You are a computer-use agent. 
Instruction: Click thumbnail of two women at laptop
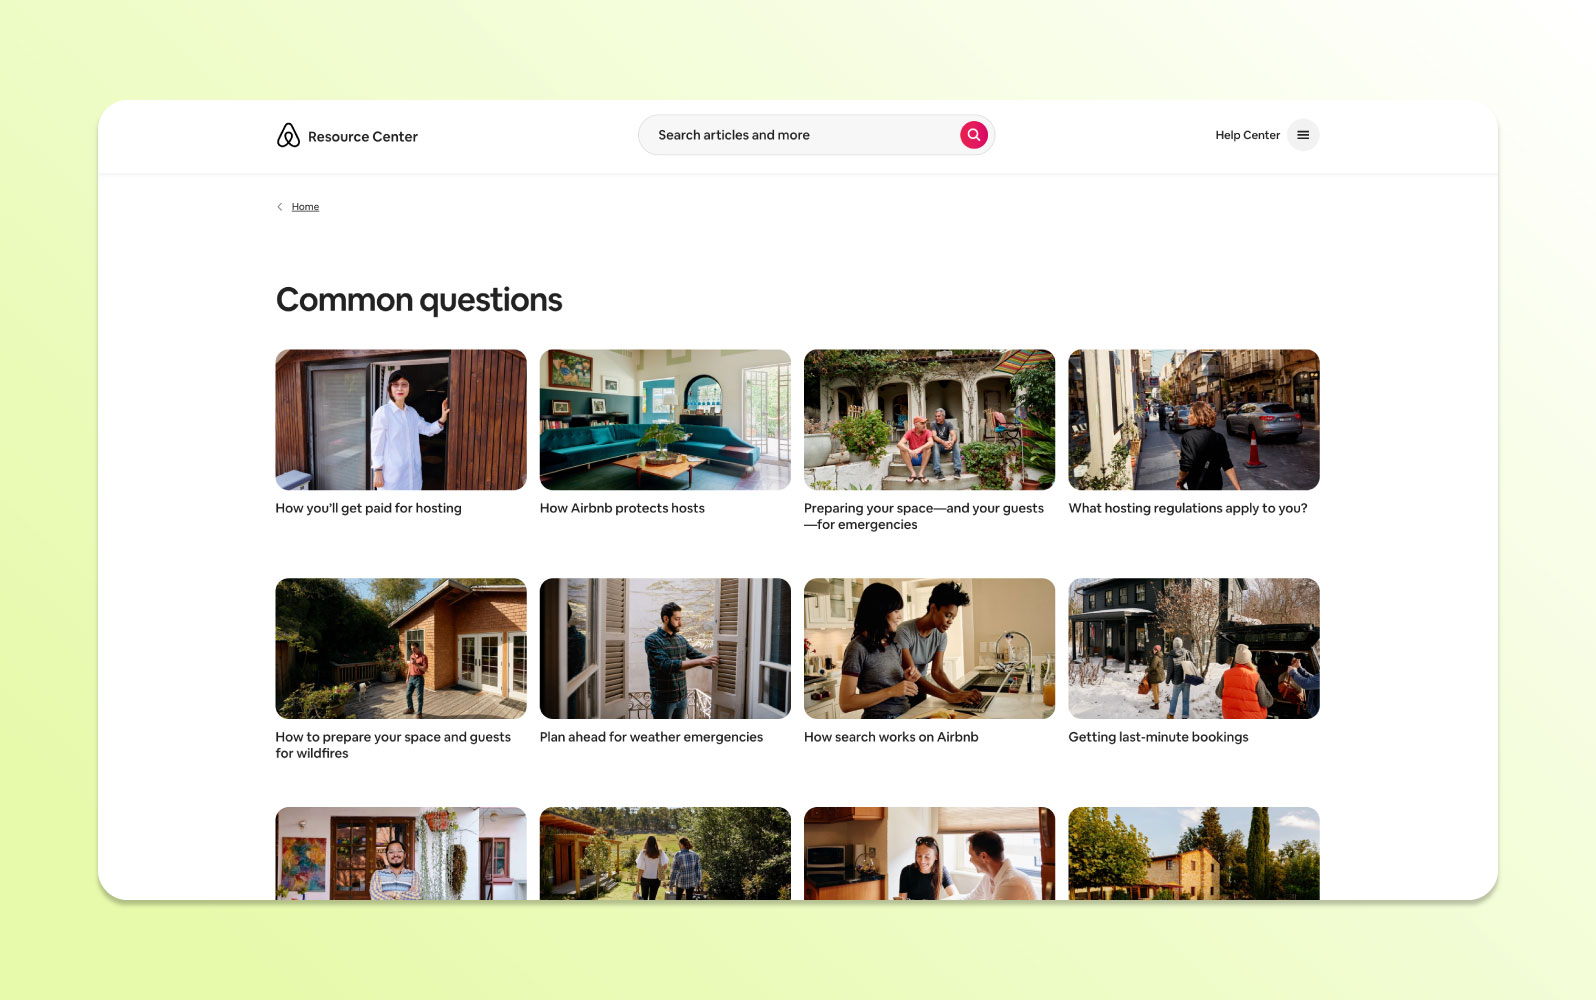(x=929, y=648)
